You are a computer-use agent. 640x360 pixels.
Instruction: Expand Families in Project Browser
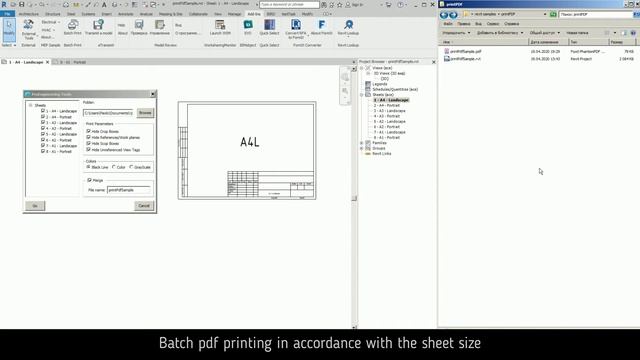point(362,143)
